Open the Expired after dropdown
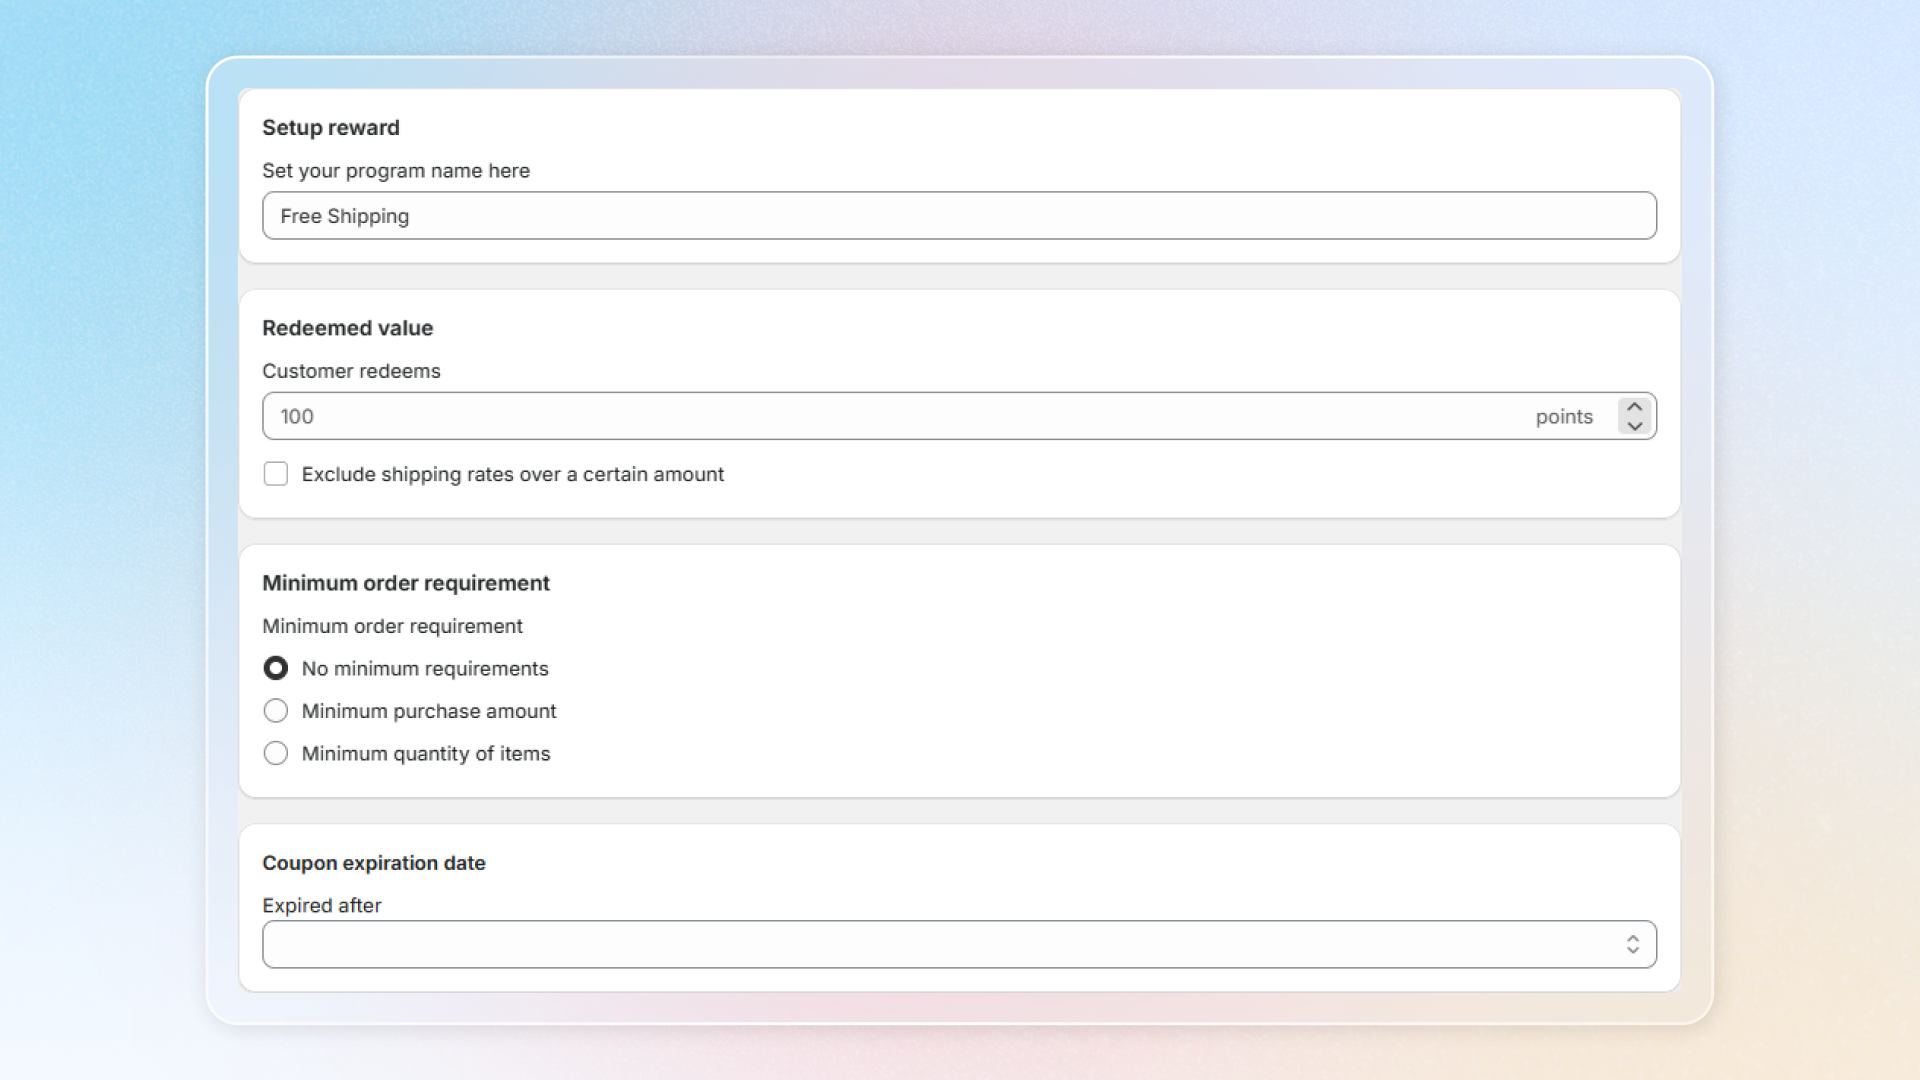 [x=940, y=944]
